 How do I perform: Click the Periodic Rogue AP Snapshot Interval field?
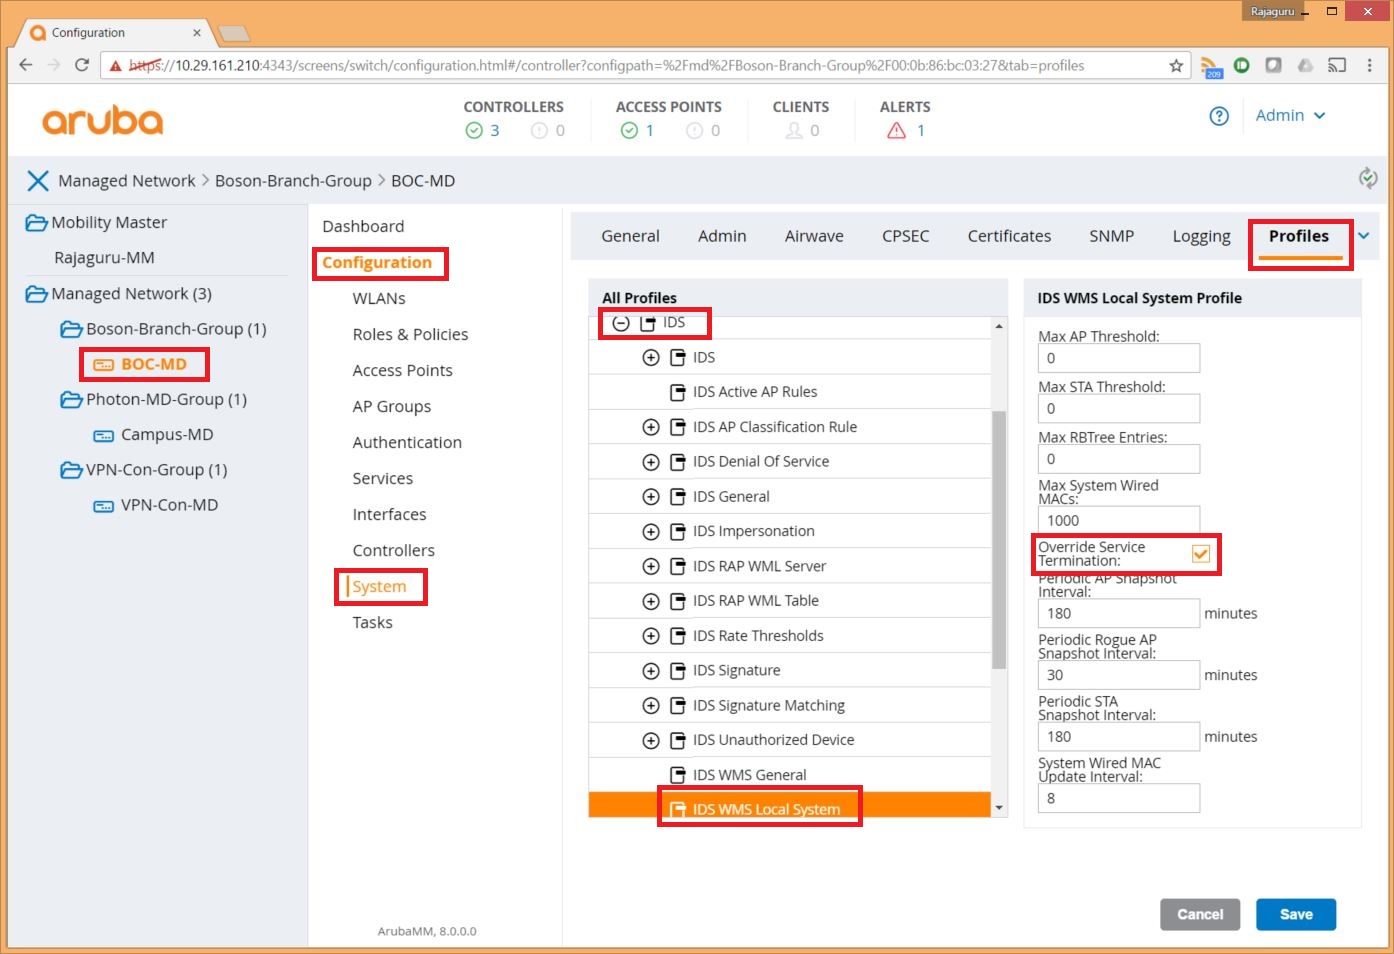(1119, 676)
